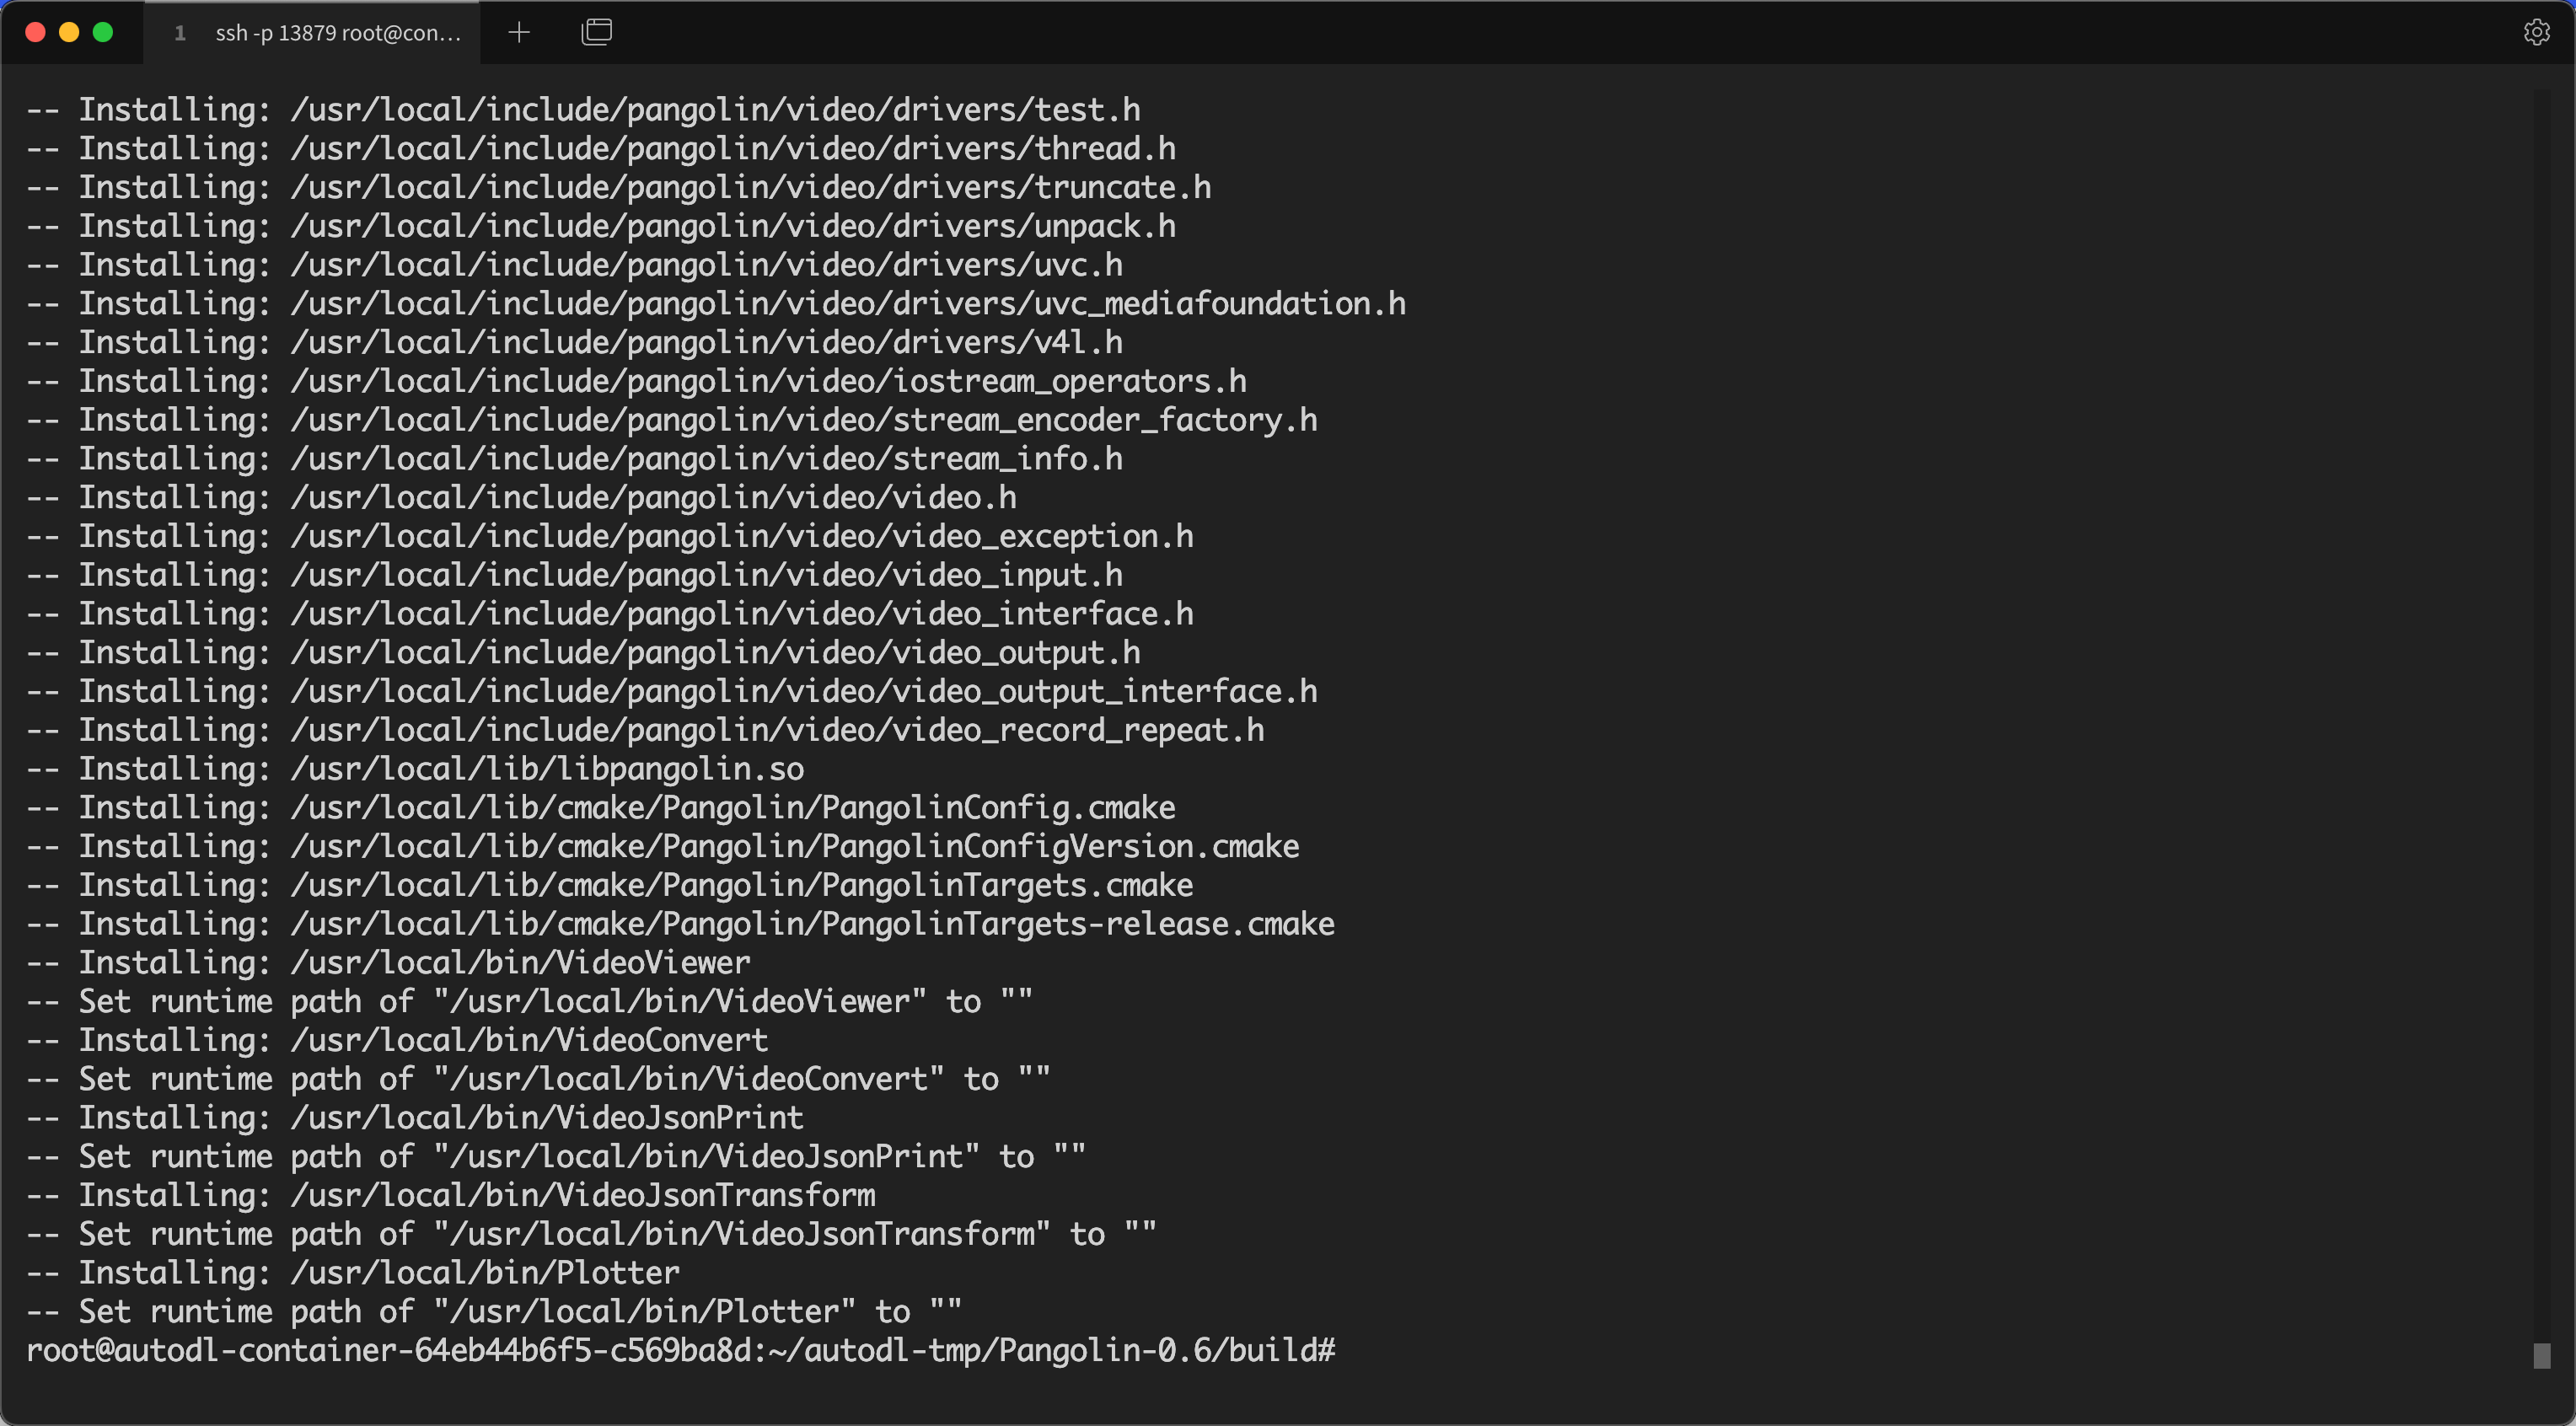
Task: Click the line Installing: /usr/local/bin/VideoConvert
Action: (x=397, y=1041)
